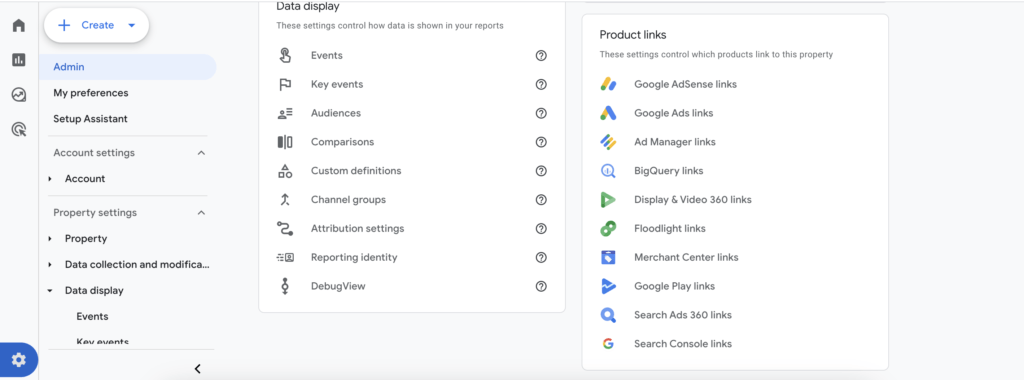This screenshot has height=380, width=1024.
Task: Open the Home icon in left rail
Action: click(x=19, y=25)
